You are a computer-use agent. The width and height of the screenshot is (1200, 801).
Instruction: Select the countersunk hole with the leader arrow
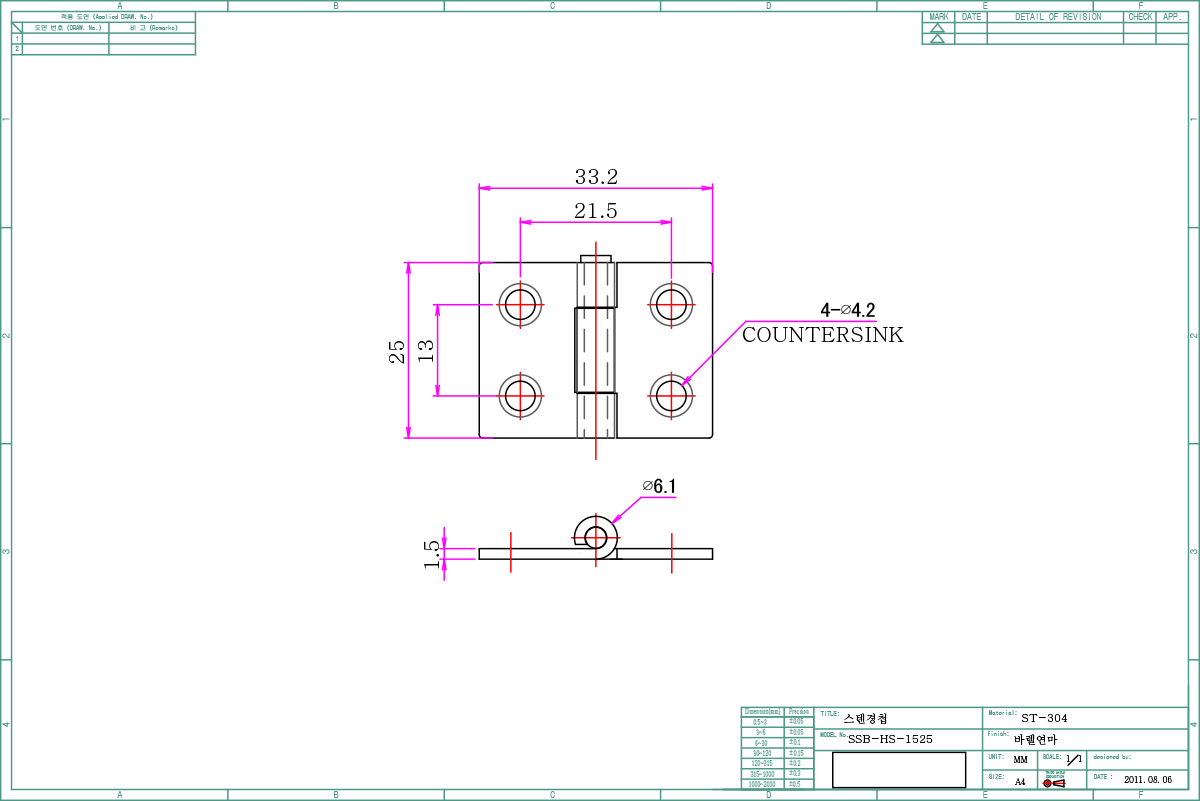coord(672,396)
